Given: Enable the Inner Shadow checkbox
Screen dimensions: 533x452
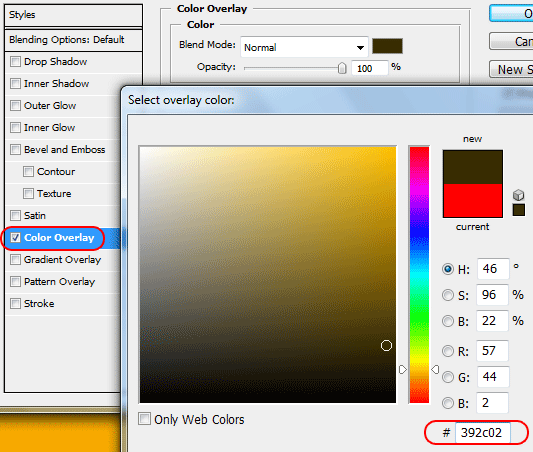Looking at the screenshot, I should [15, 84].
